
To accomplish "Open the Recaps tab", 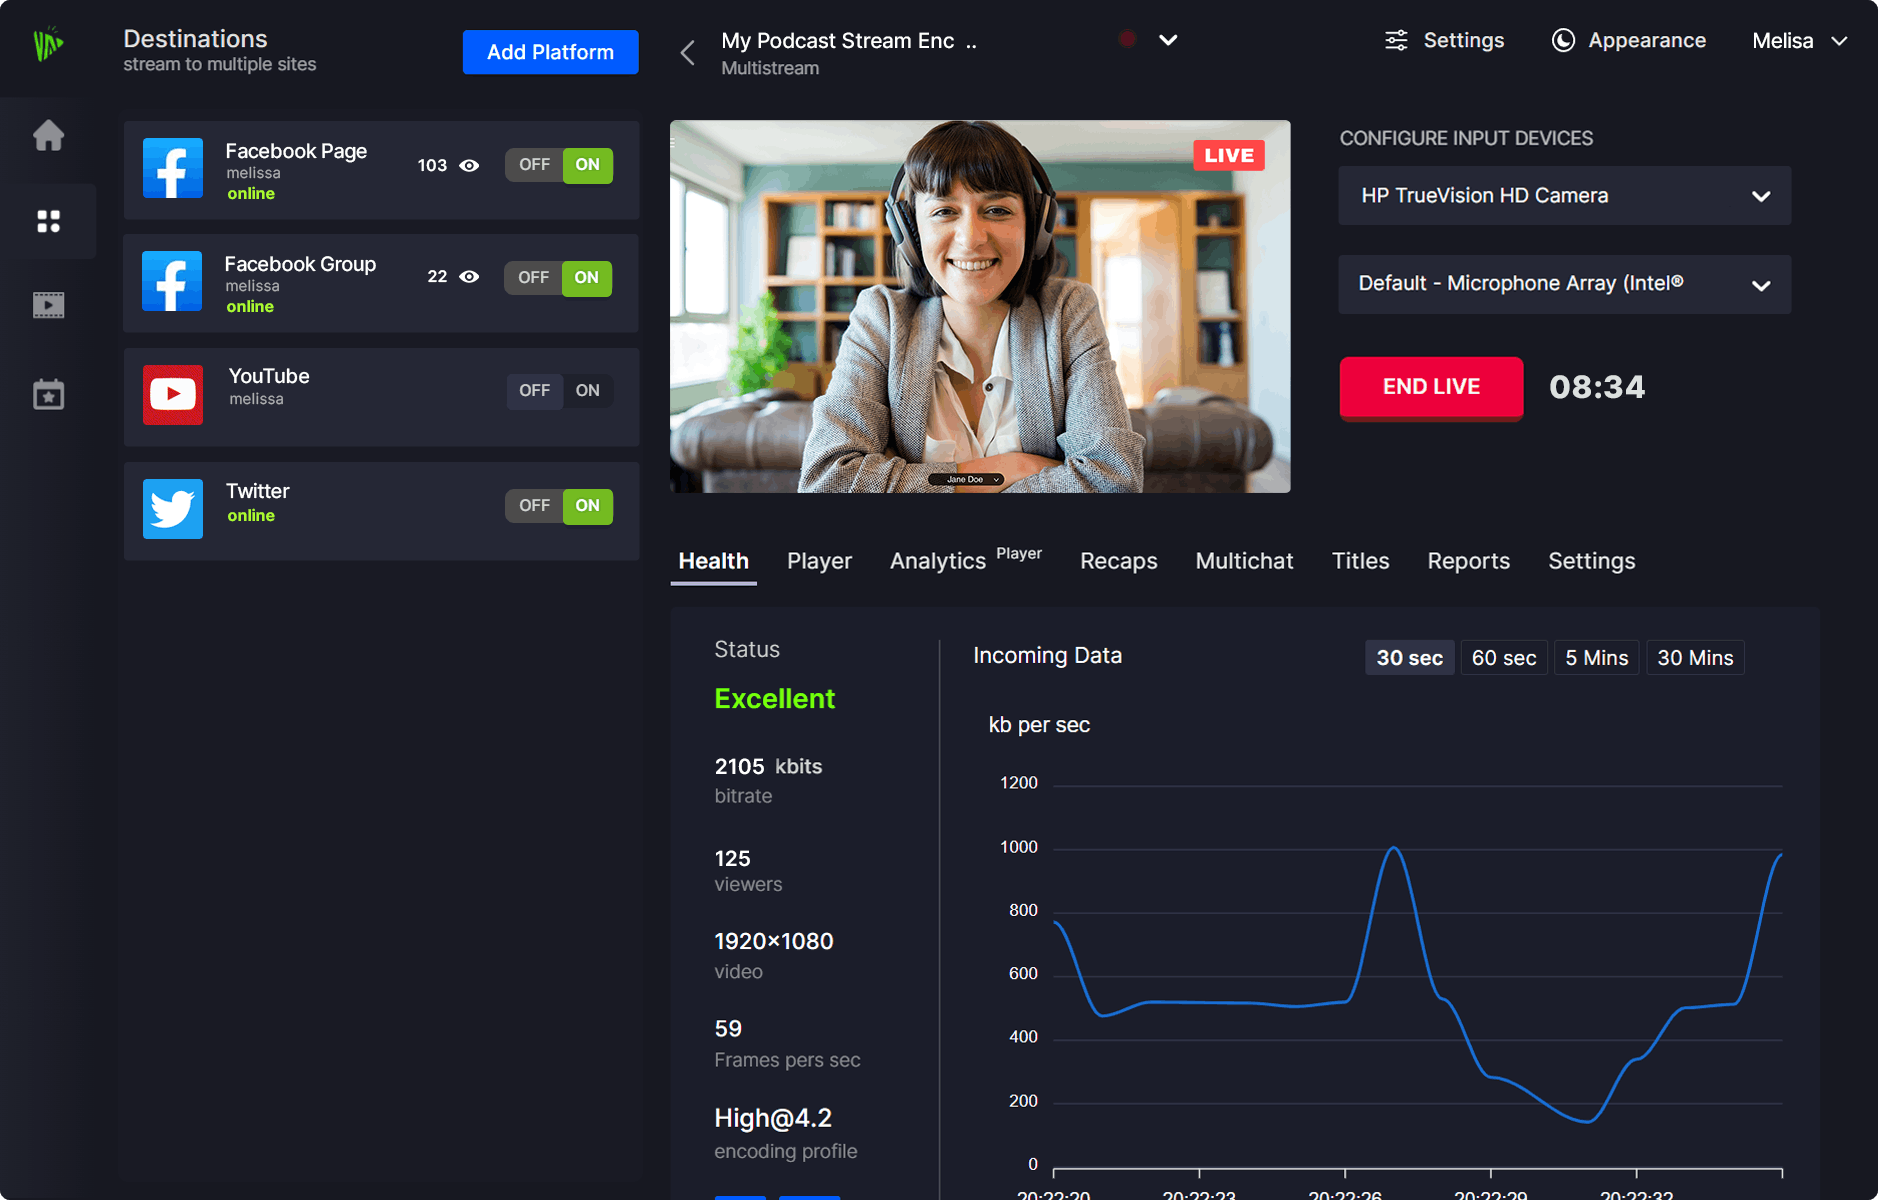I will point(1118,561).
